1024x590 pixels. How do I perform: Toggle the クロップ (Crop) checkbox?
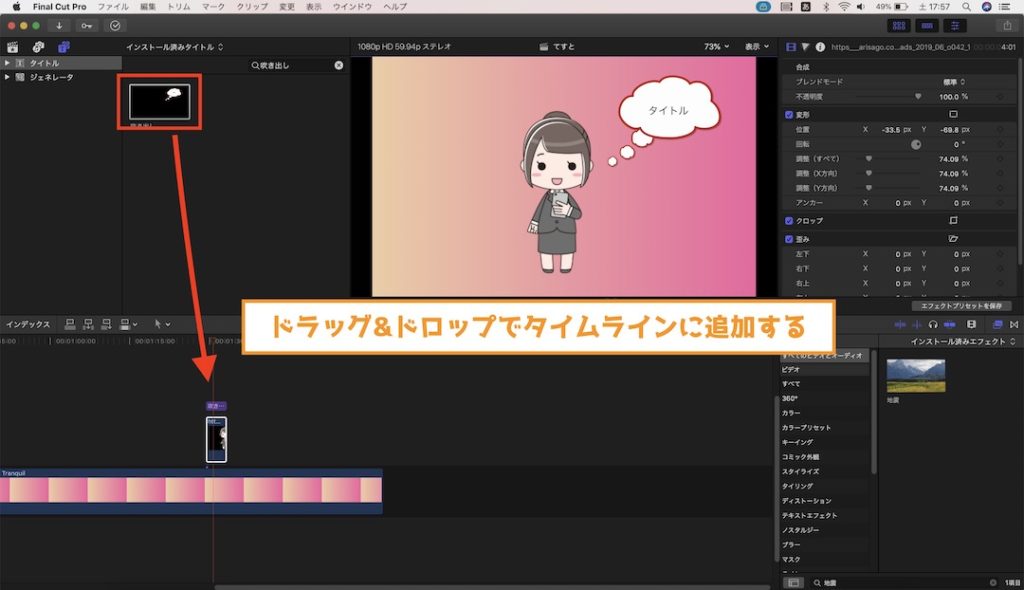[x=788, y=220]
